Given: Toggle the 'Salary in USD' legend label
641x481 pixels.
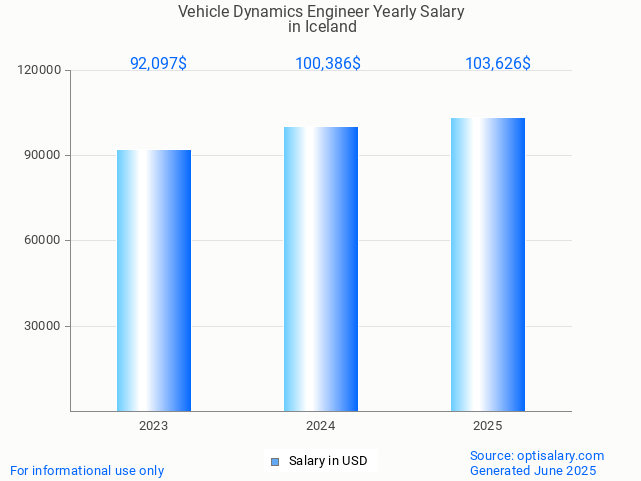Looking at the screenshot, I should coord(328,461).
